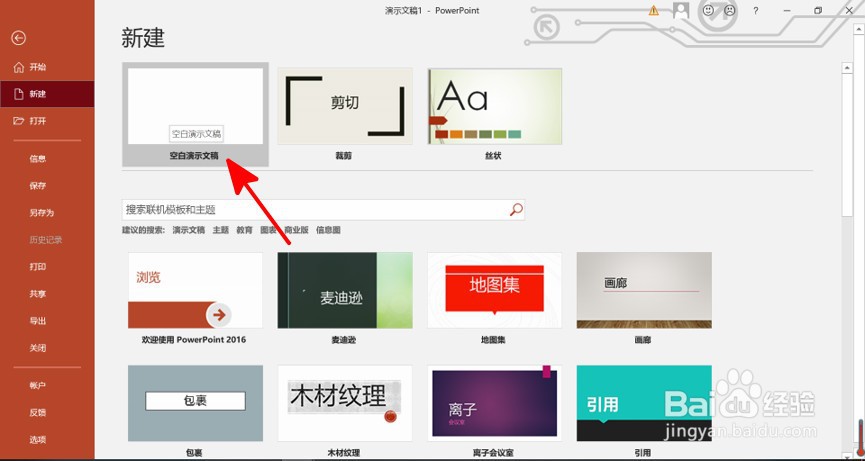
Task: Select the 离子会议室 template thumbnail
Action: 495,403
